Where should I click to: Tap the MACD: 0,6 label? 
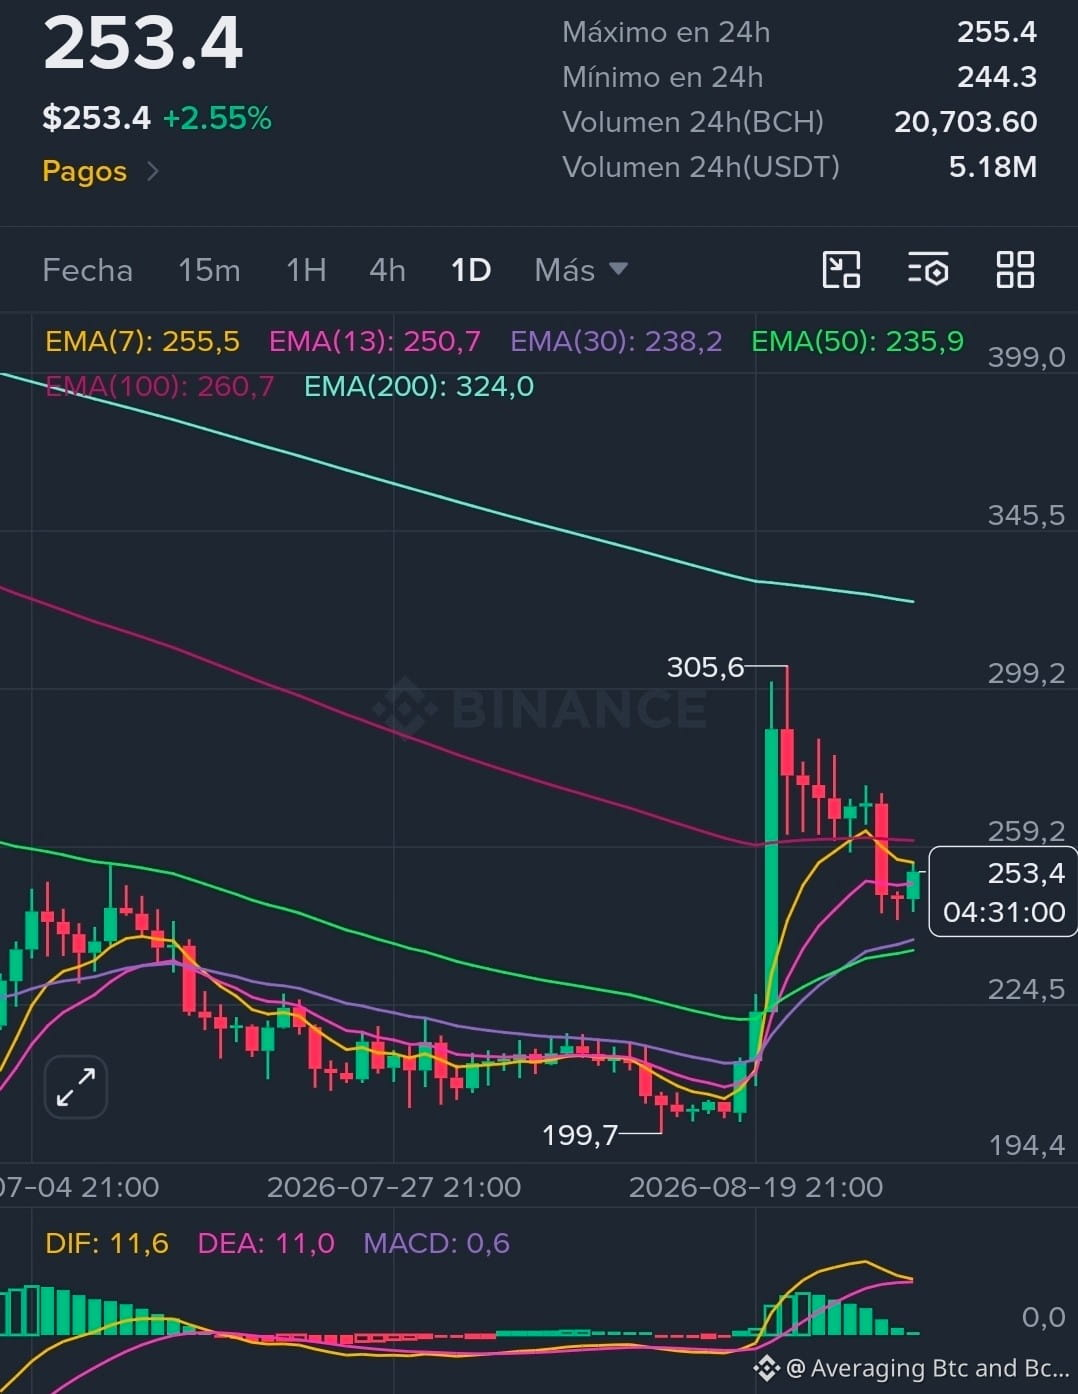pos(436,1243)
